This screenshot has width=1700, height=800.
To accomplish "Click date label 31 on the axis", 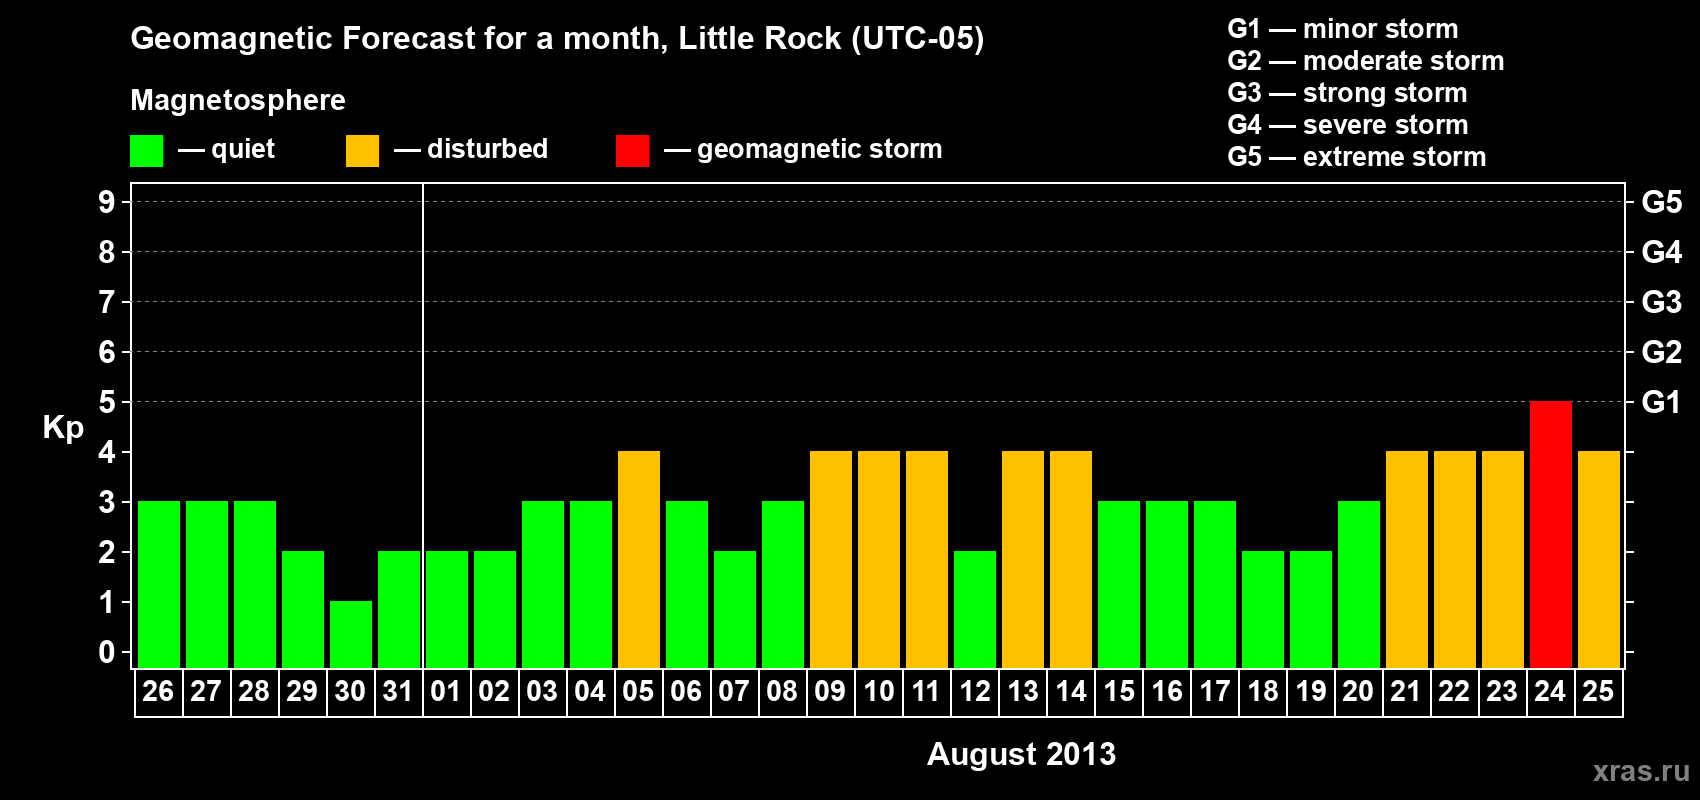I will (x=398, y=691).
